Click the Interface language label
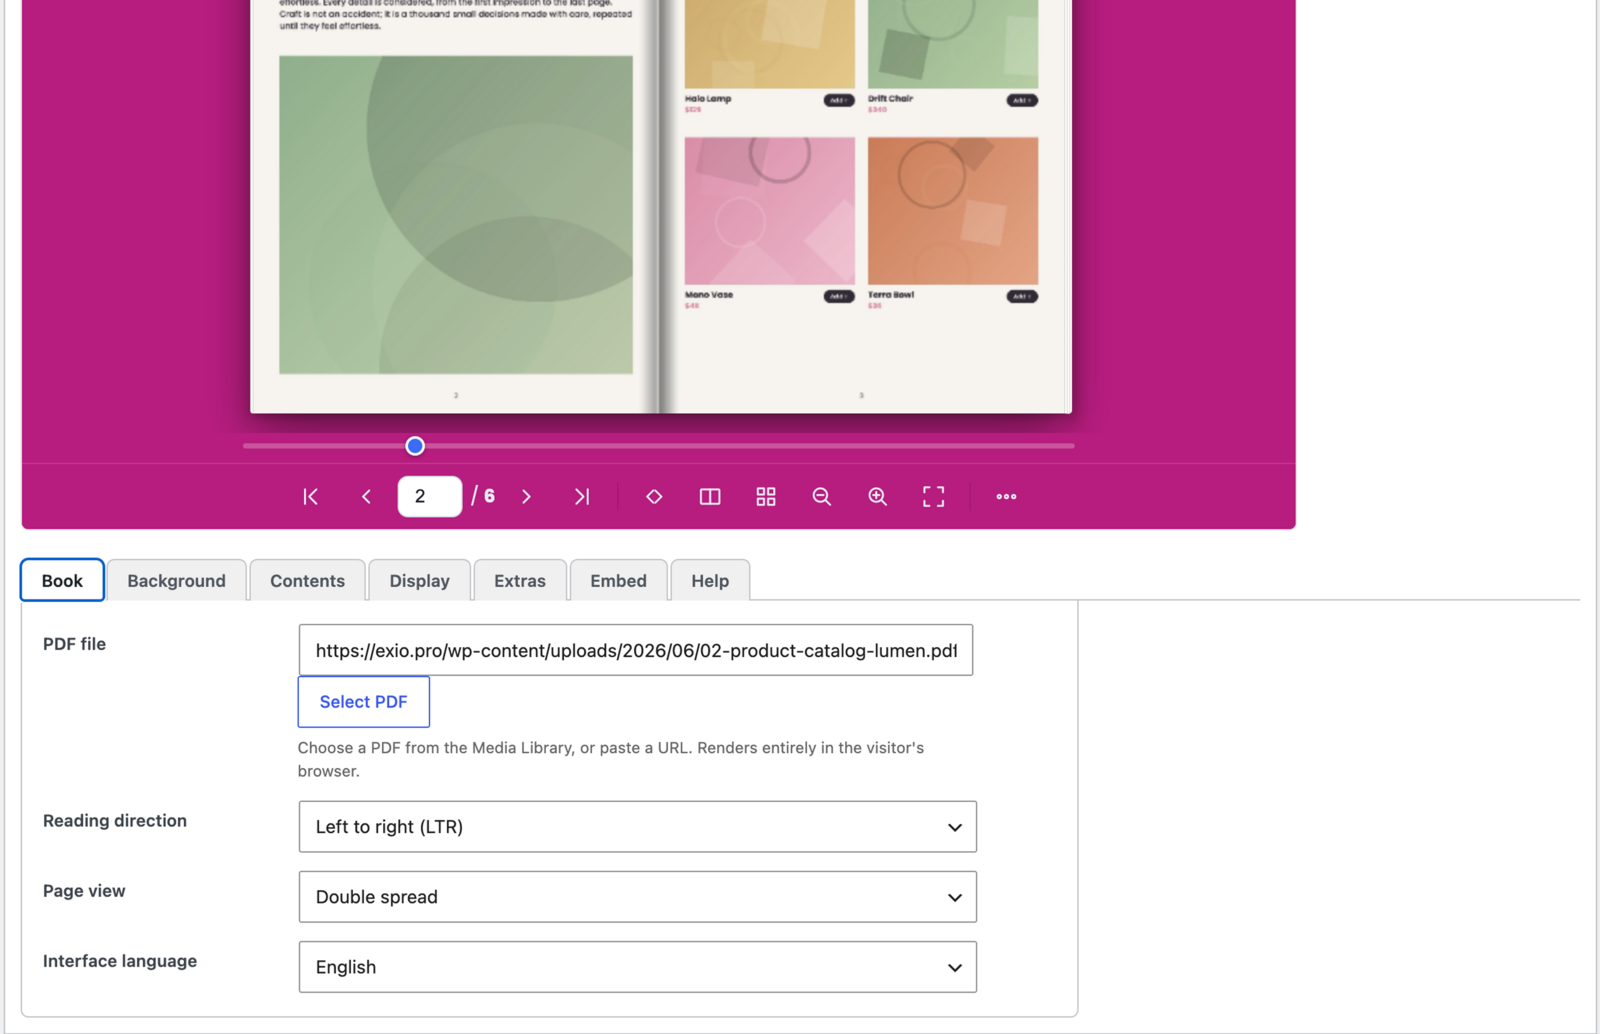Screen dimensions: 1600x1034 120,961
